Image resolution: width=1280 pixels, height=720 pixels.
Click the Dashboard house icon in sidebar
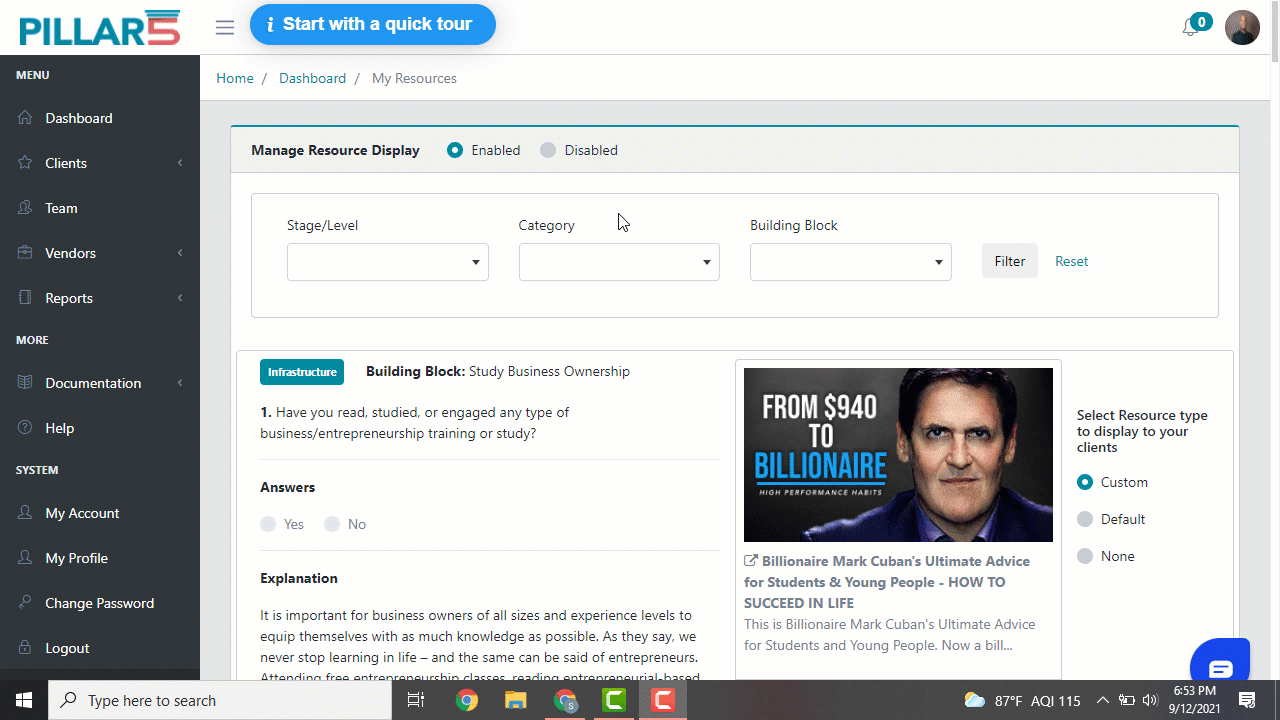coord(25,118)
